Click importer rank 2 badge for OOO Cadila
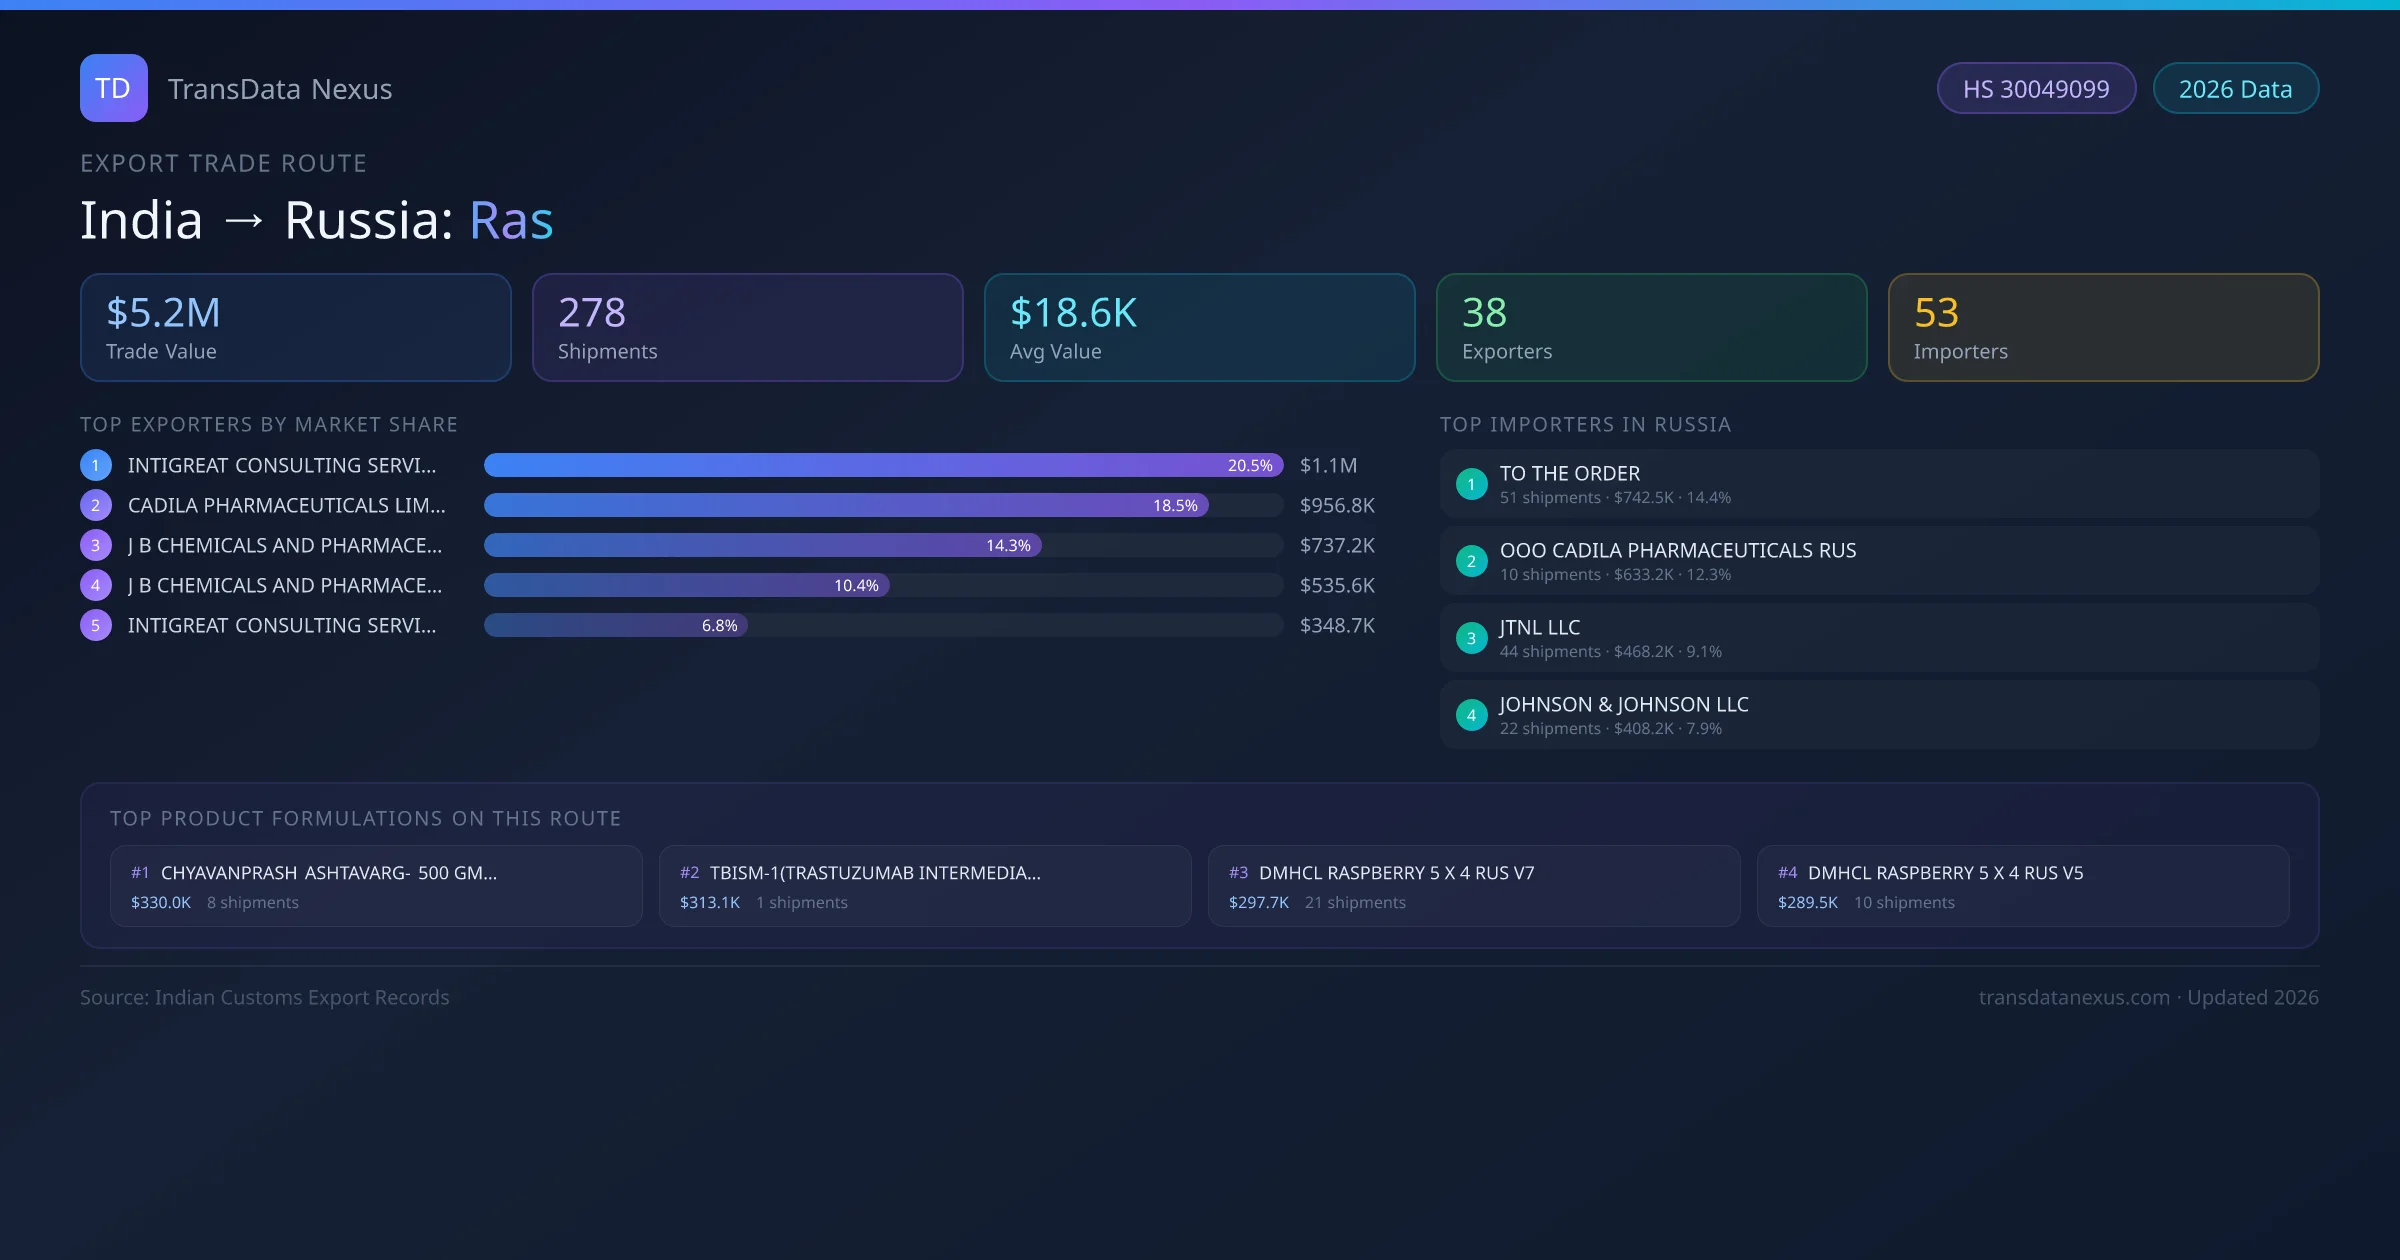 point(1471,561)
